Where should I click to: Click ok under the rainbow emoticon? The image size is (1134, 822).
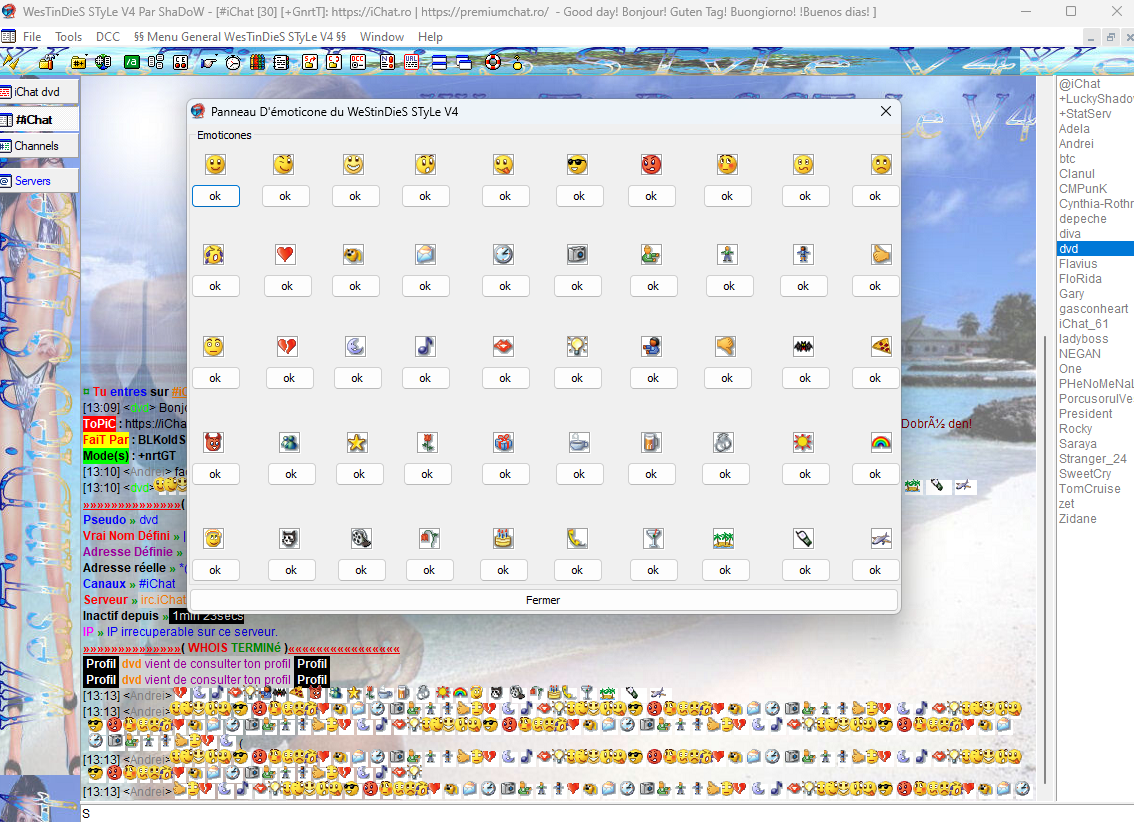(875, 474)
